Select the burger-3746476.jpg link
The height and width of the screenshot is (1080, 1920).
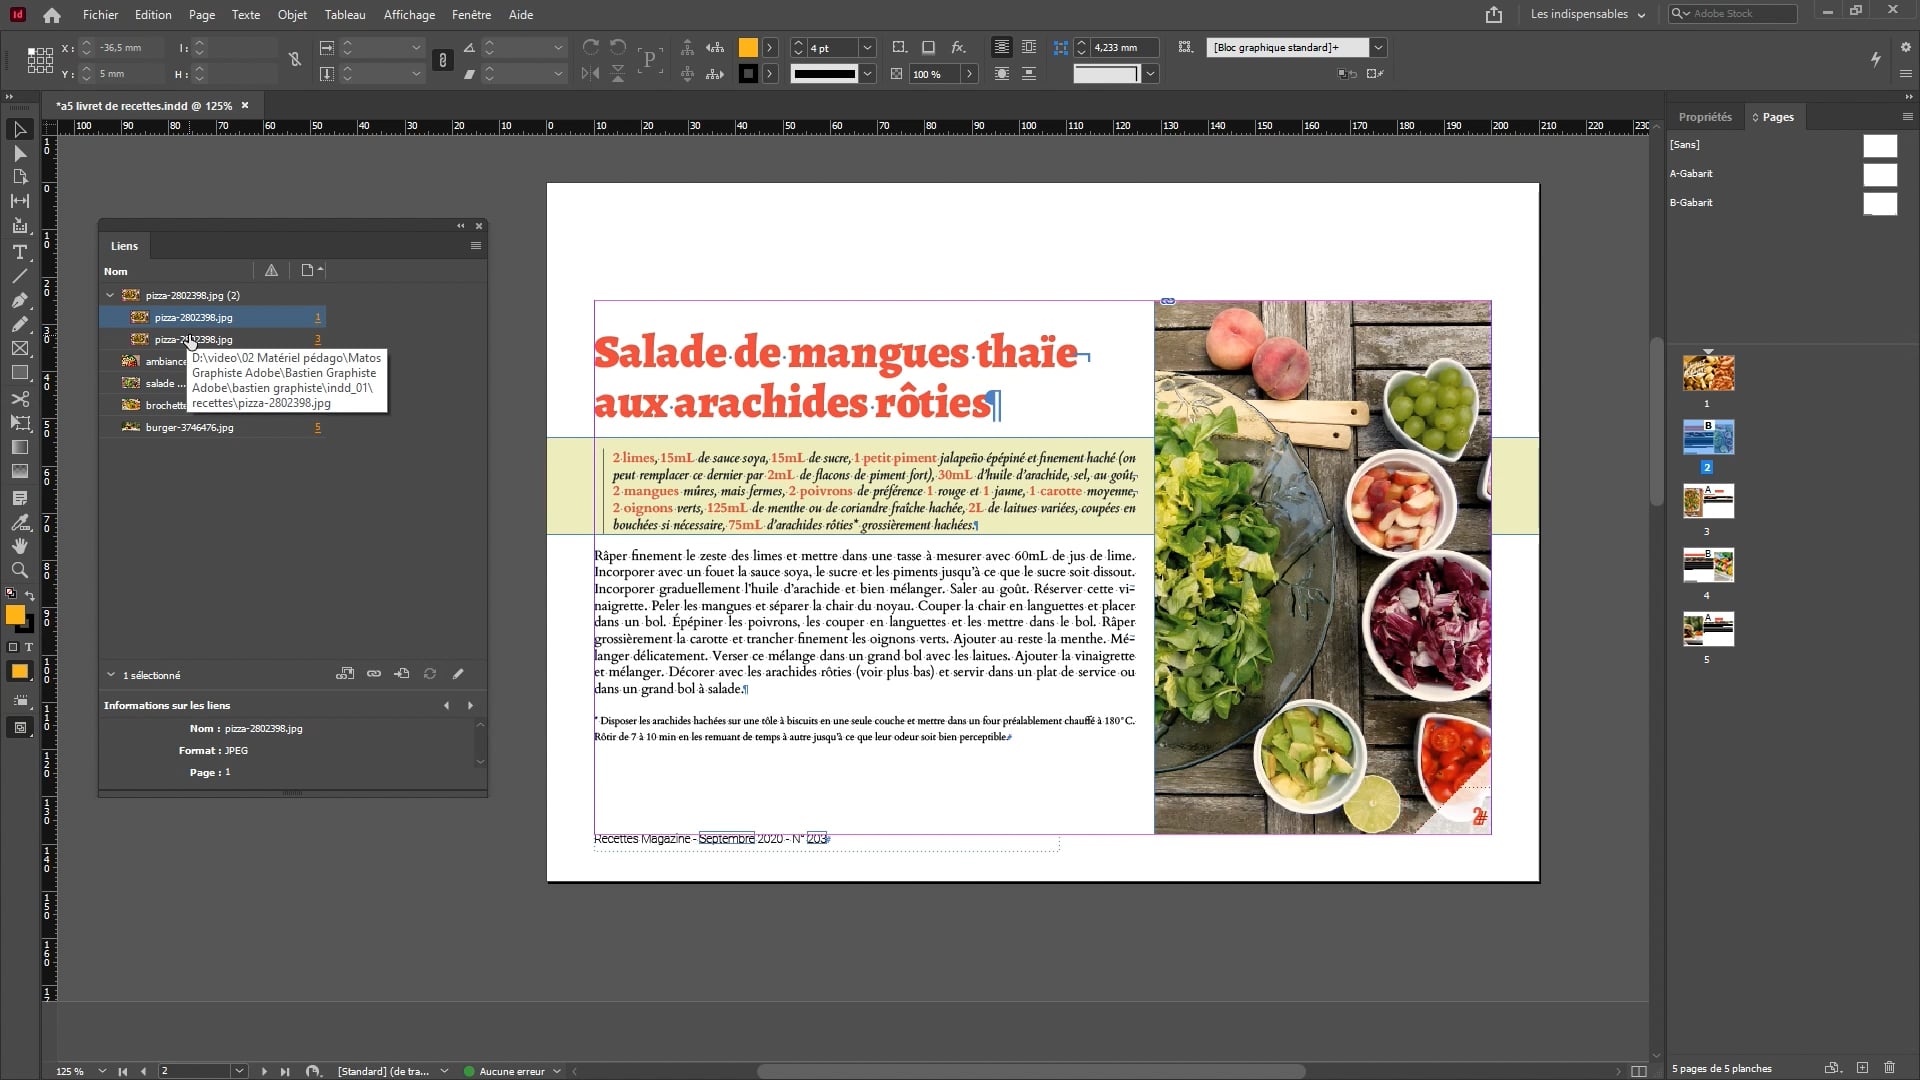coord(190,427)
